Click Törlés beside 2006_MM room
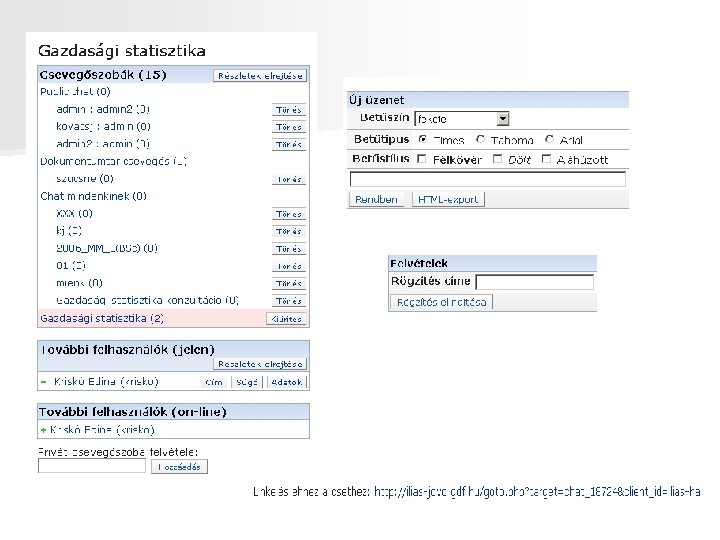This screenshot has width=720, height=540. coord(288,249)
